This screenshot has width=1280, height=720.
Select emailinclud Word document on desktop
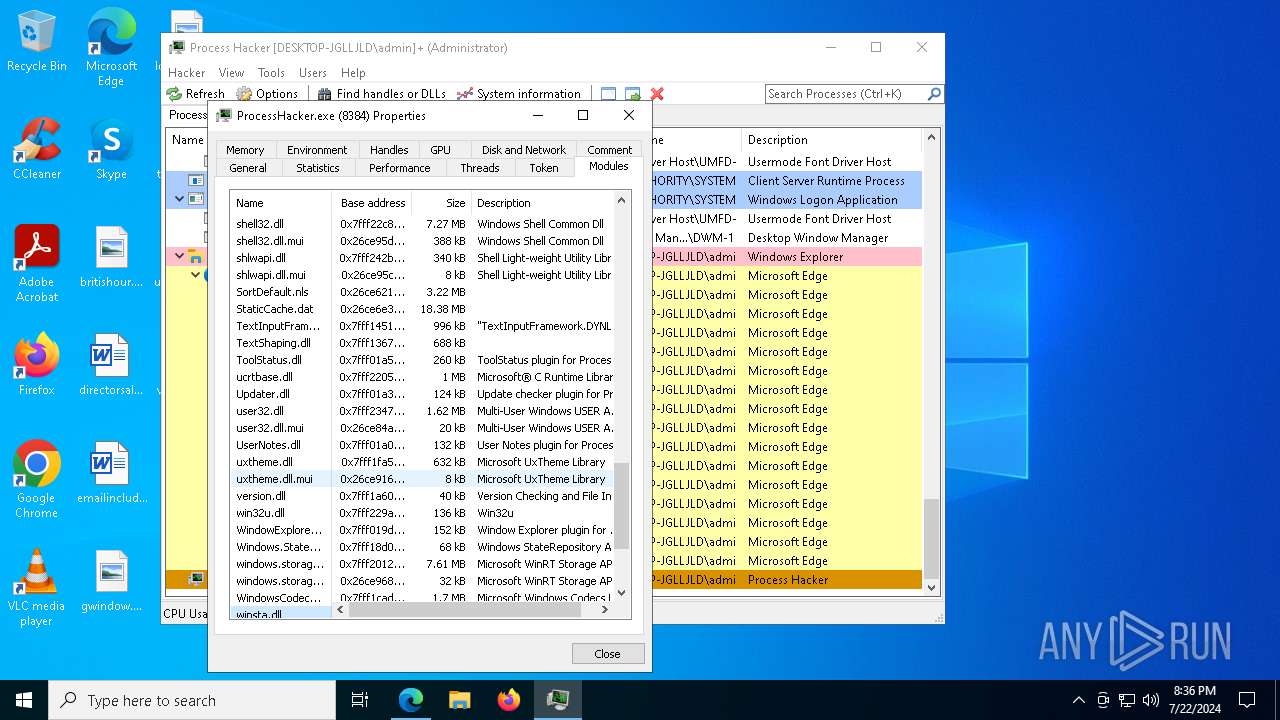click(111, 473)
